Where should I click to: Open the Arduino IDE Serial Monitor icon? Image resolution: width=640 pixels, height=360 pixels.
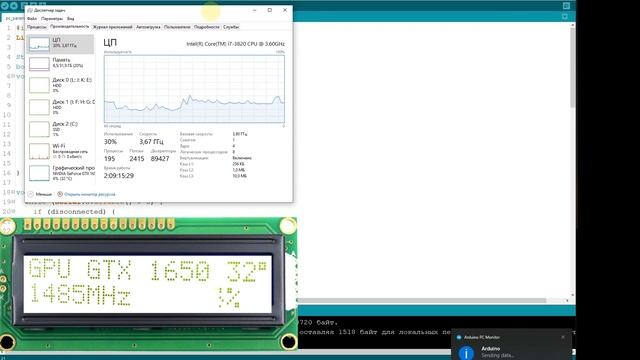[566, 5]
